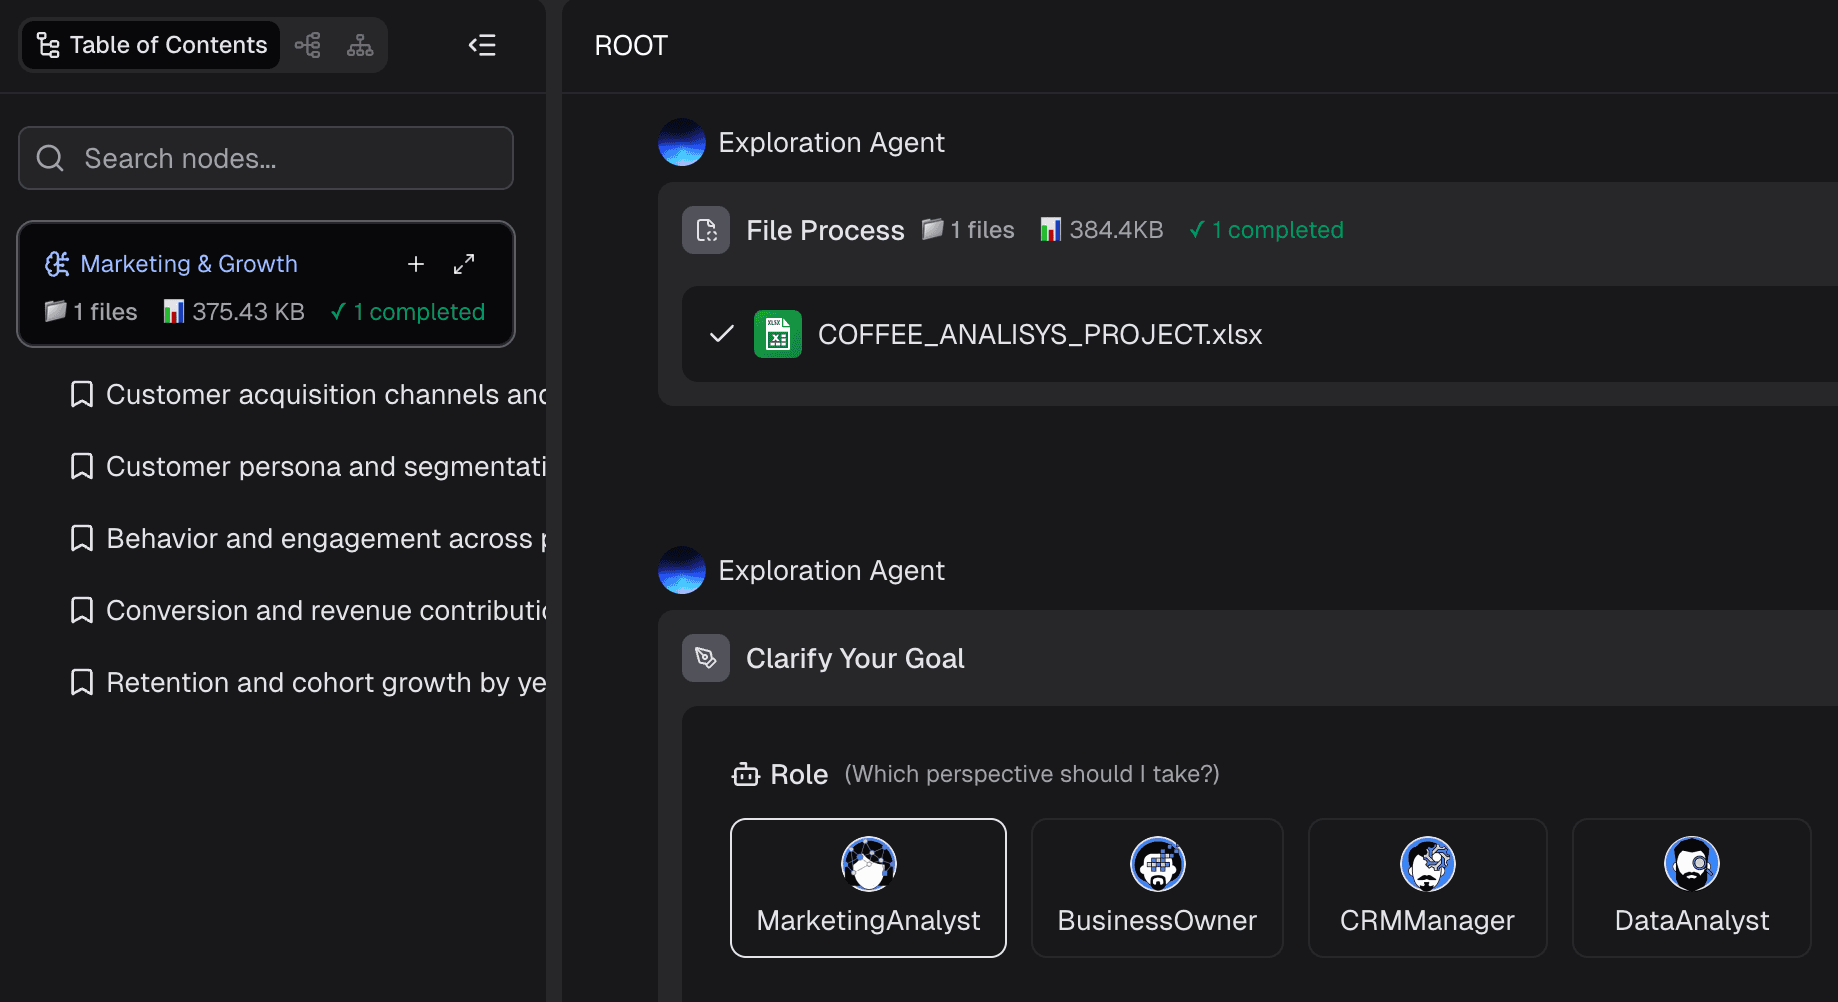Viewport: 1838px width, 1002px height.
Task: Click the sidebar 1 files folder icon
Action: (x=55, y=311)
